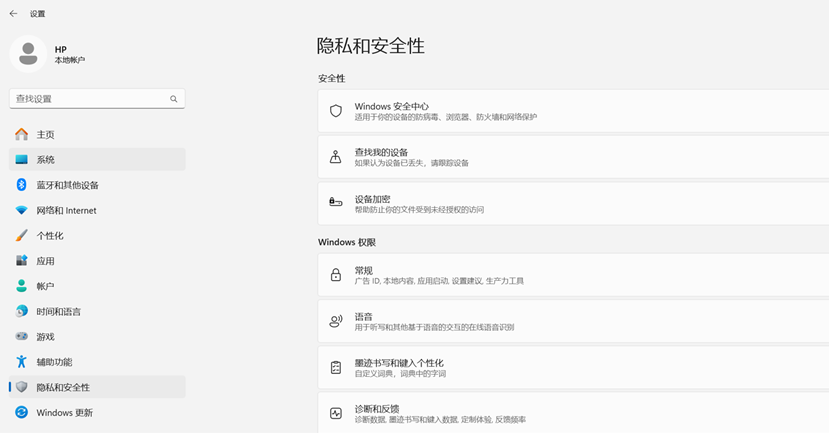Click the 时间和语言 globe clock icon
829x433 pixels.
(21, 311)
